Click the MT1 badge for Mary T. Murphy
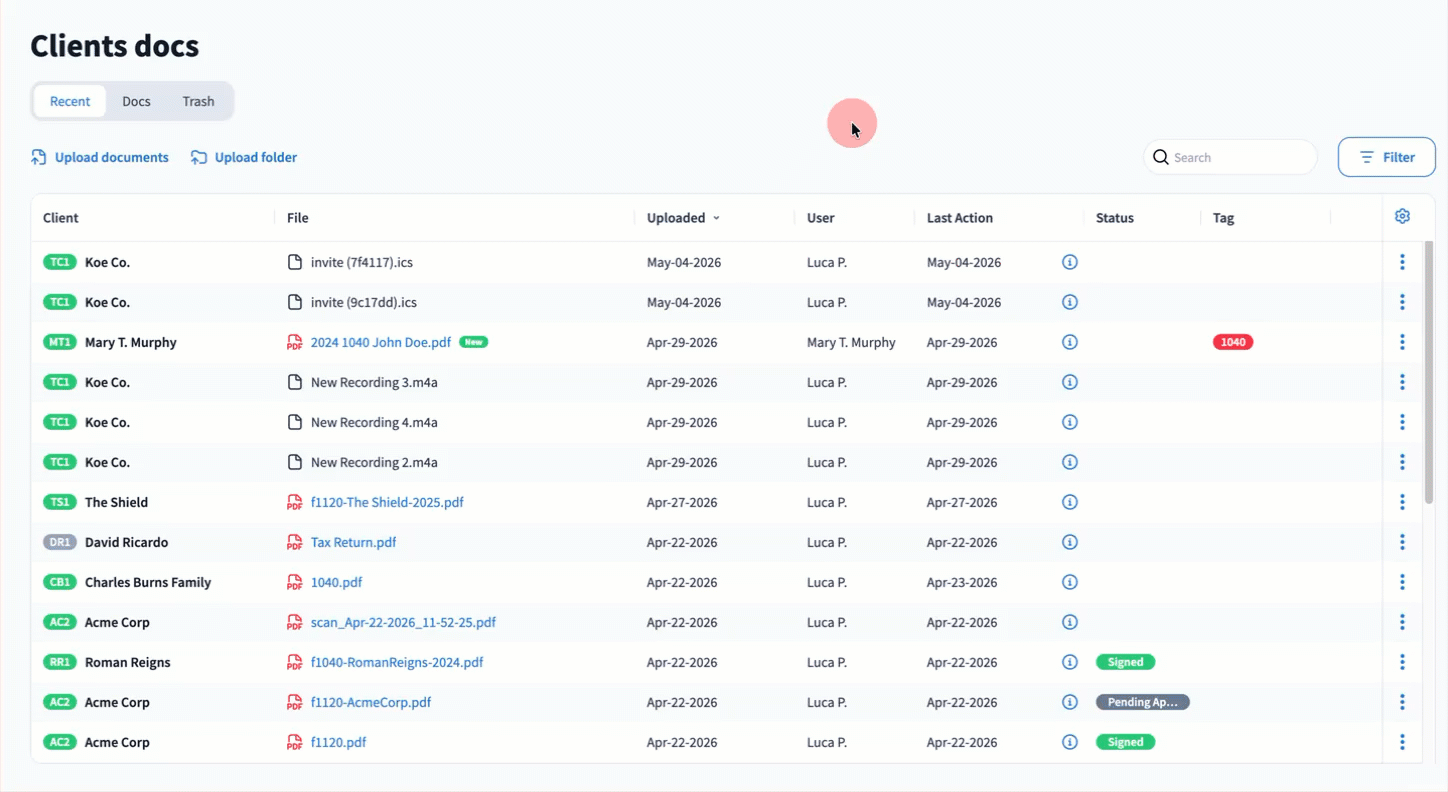1448x792 pixels. (60, 342)
